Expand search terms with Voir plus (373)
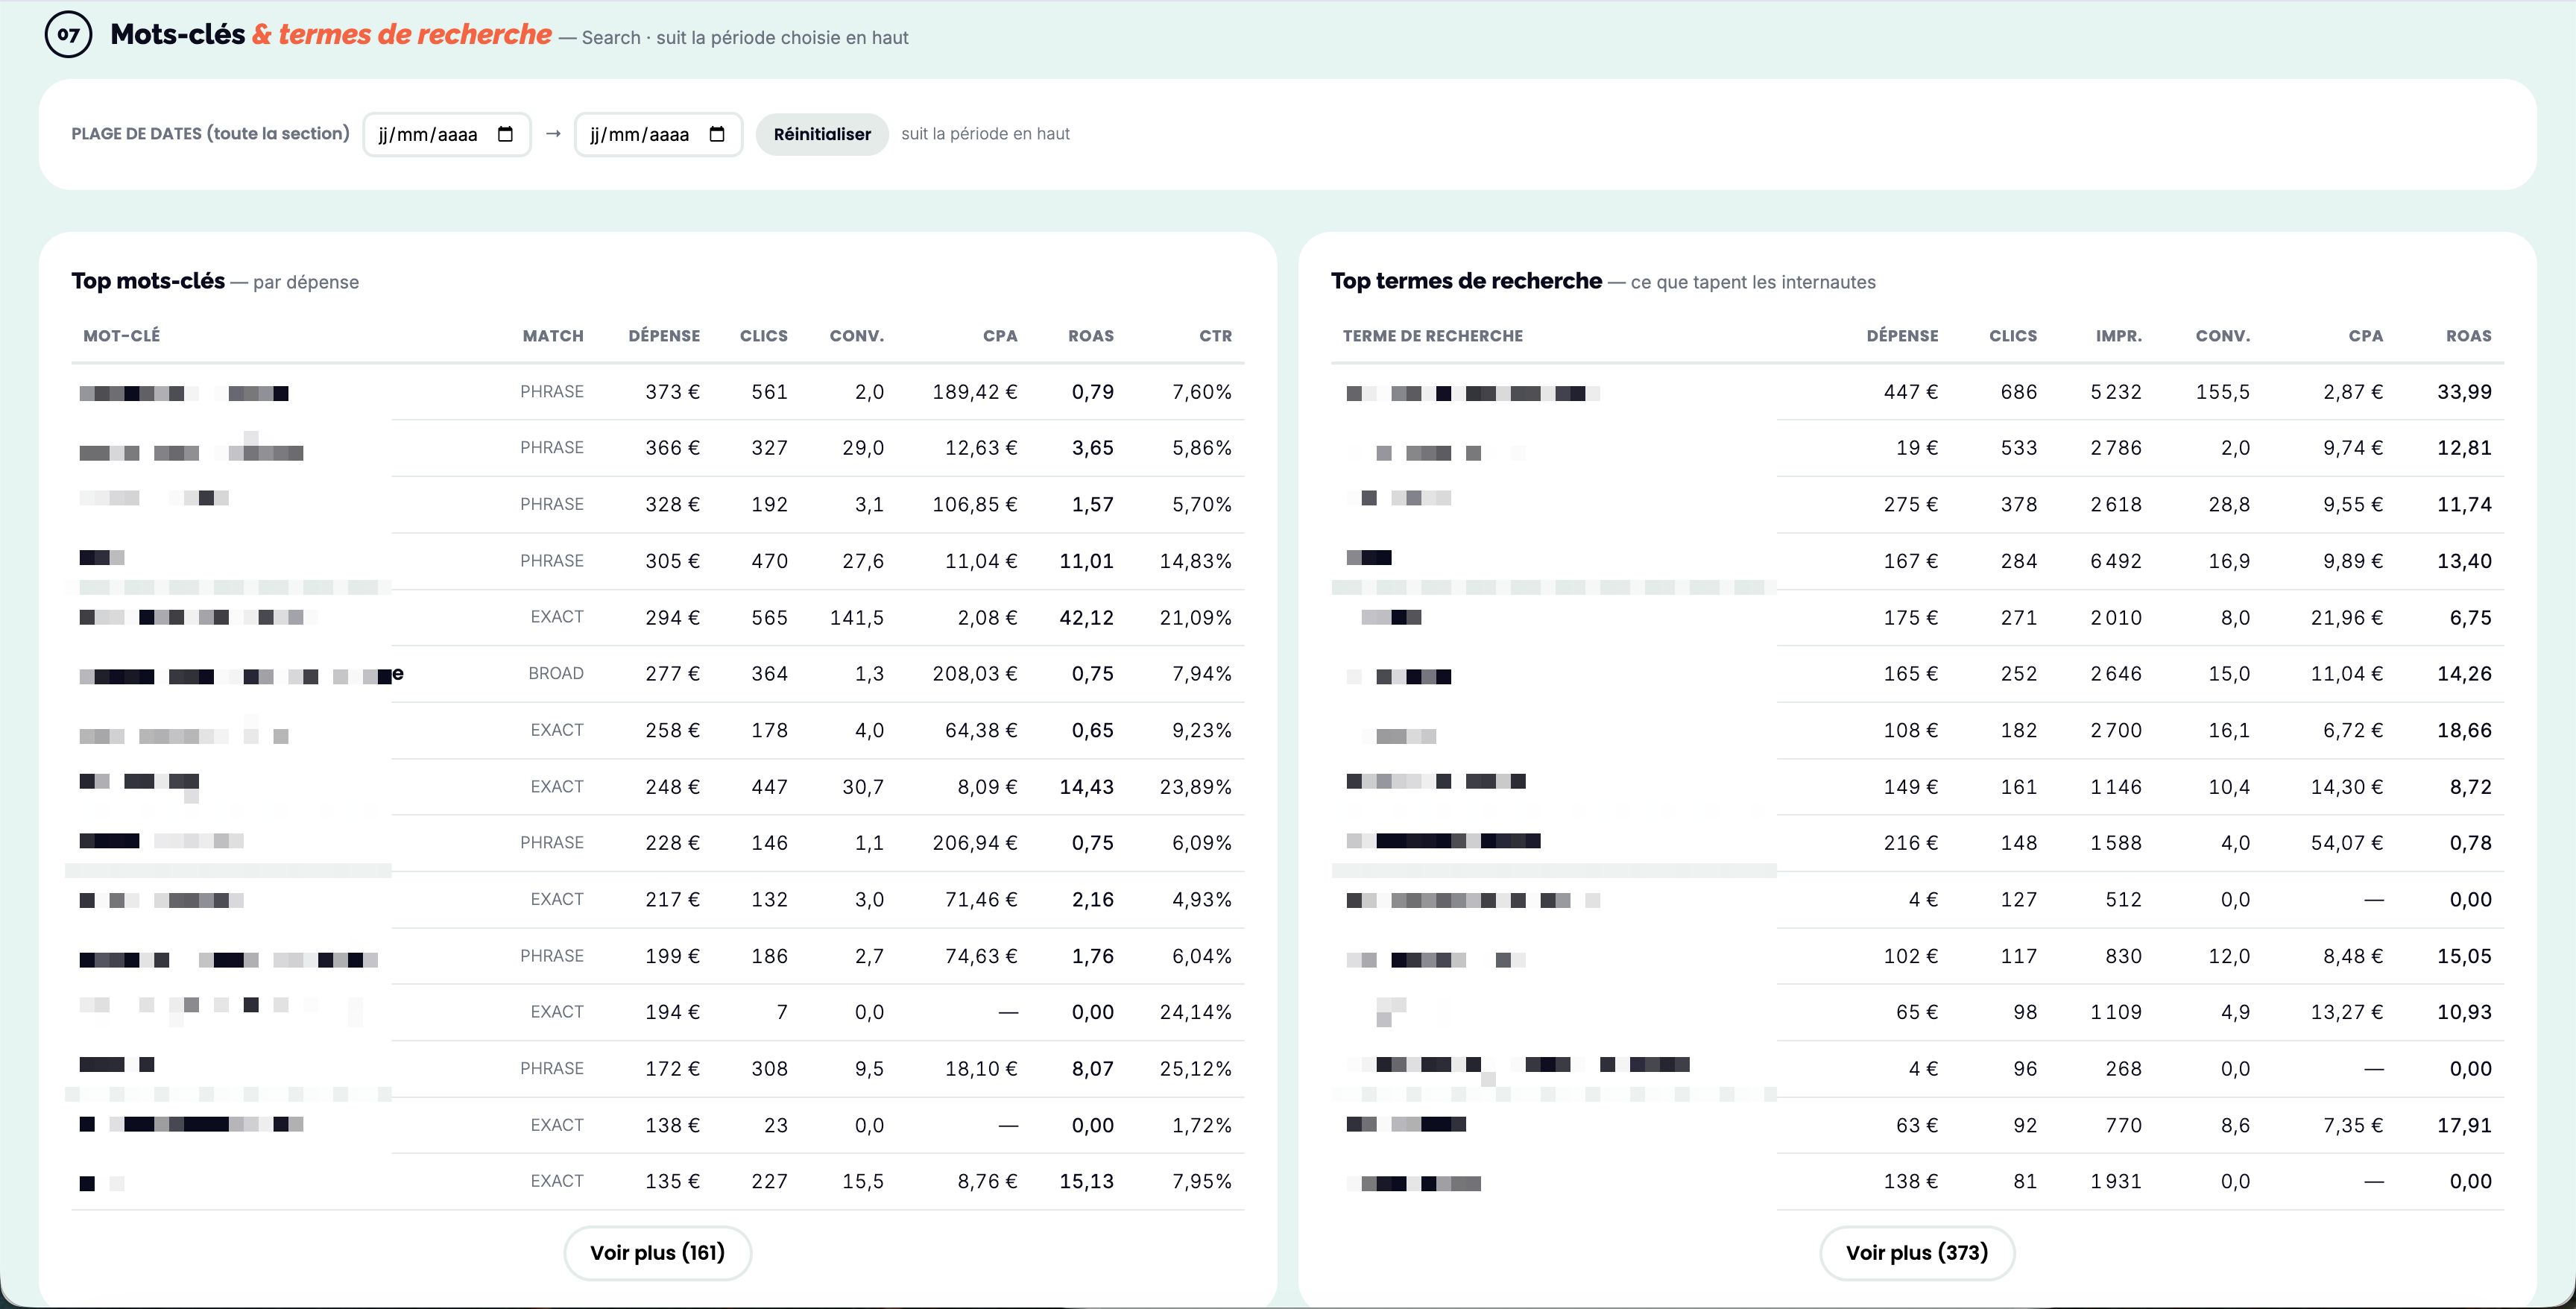This screenshot has width=2576, height=1309. click(1916, 1253)
